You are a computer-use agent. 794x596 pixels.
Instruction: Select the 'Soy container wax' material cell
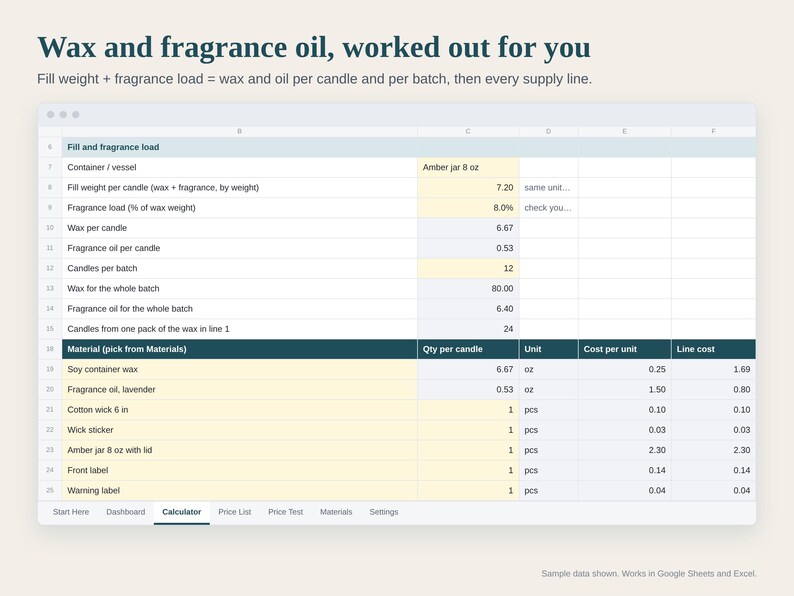click(240, 369)
